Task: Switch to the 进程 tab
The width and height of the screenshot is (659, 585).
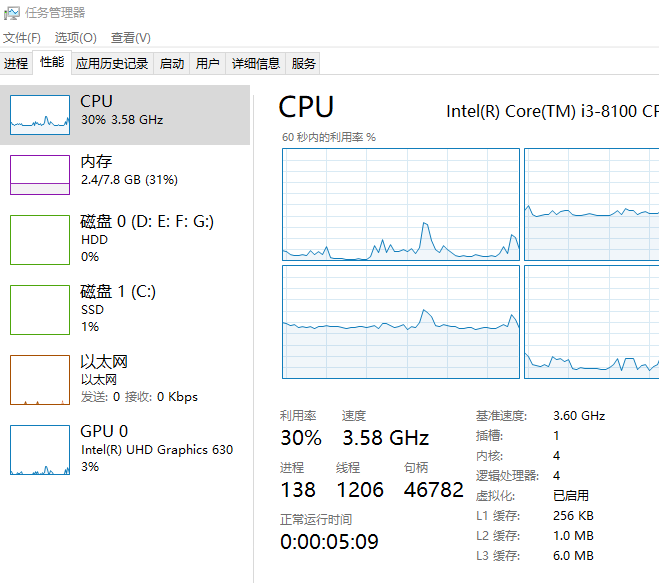Action: [16, 63]
